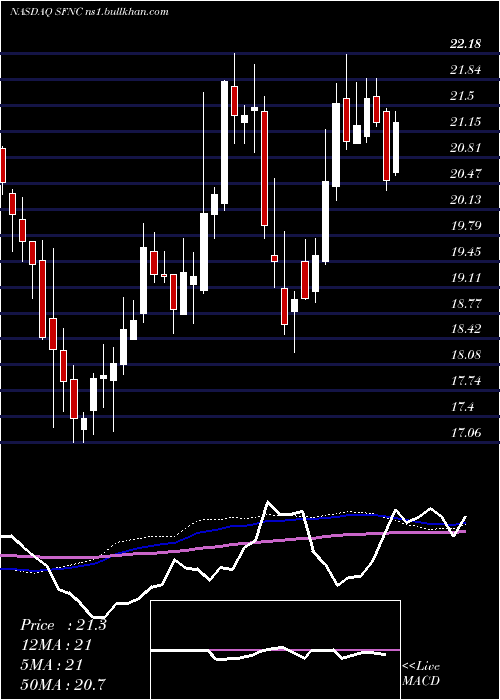Click the 18.77 price axis label
Image resolution: width=500 pixels, height=700 pixels.
click(466, 304)
